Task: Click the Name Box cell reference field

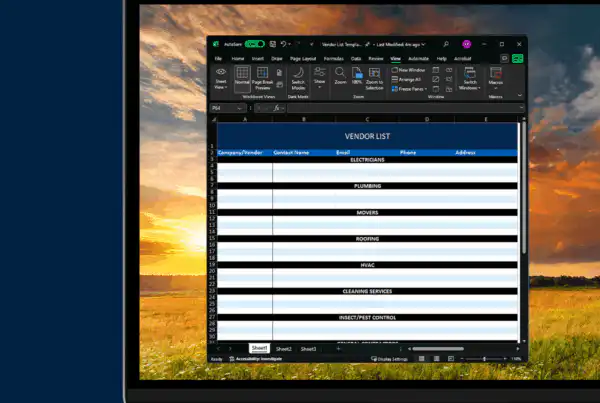Action: (227, 108)
